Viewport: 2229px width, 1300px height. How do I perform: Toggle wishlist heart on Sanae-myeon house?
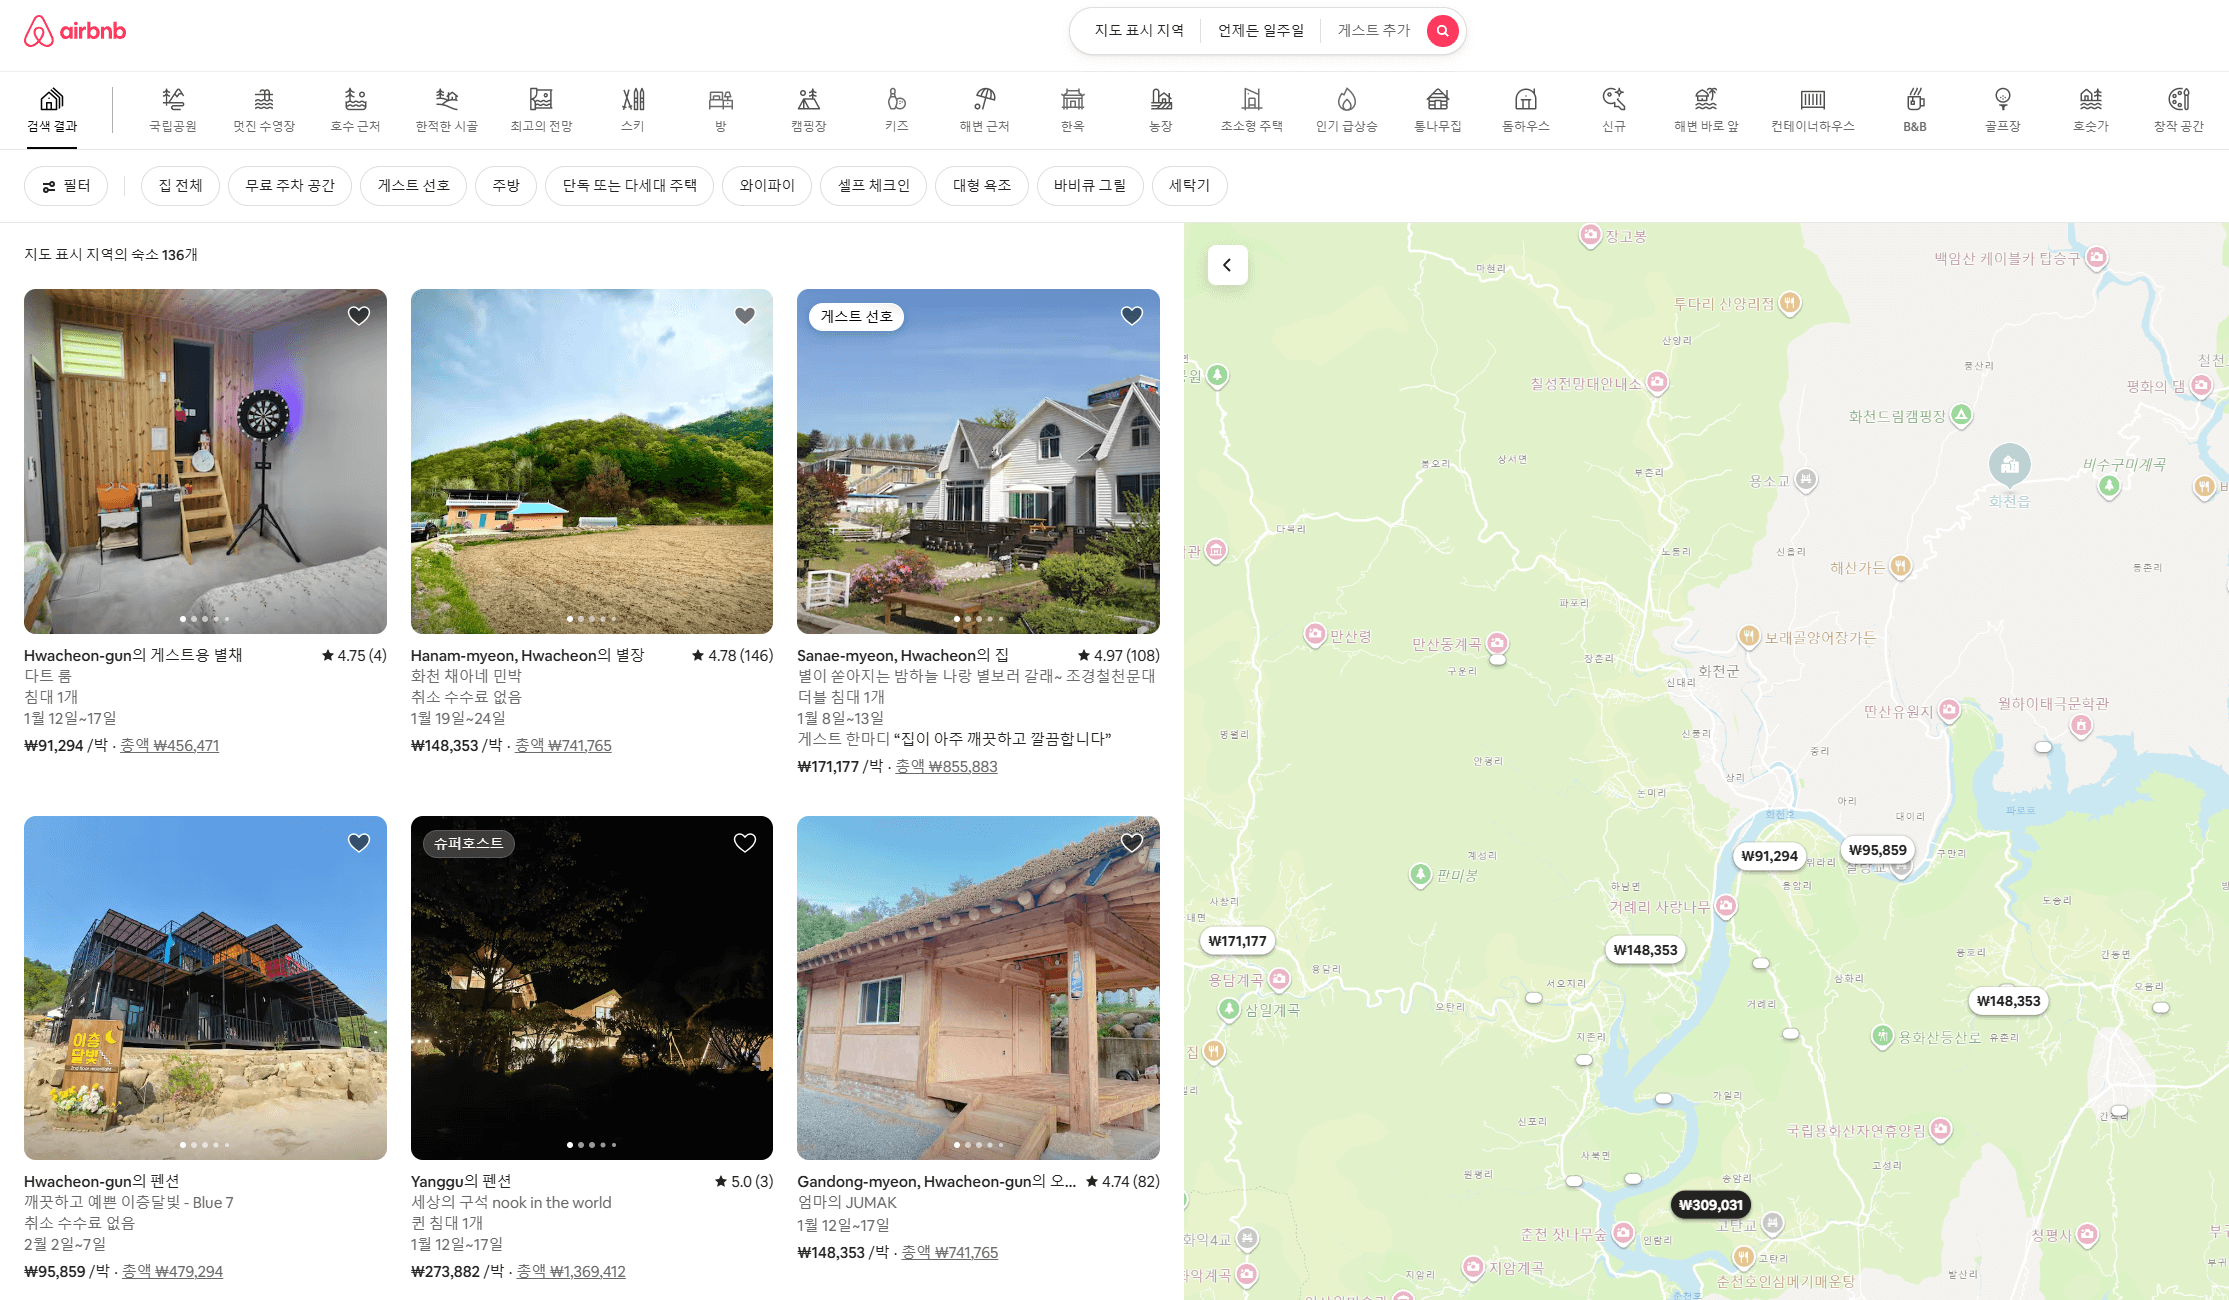(1131, 316)
